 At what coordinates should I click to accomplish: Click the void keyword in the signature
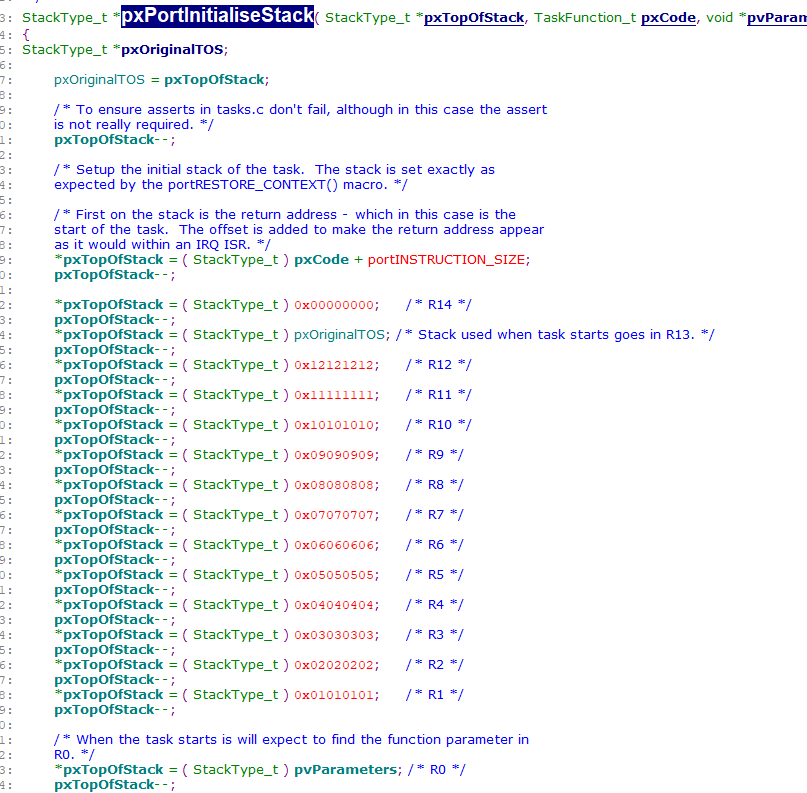click(x=720, y=18)
